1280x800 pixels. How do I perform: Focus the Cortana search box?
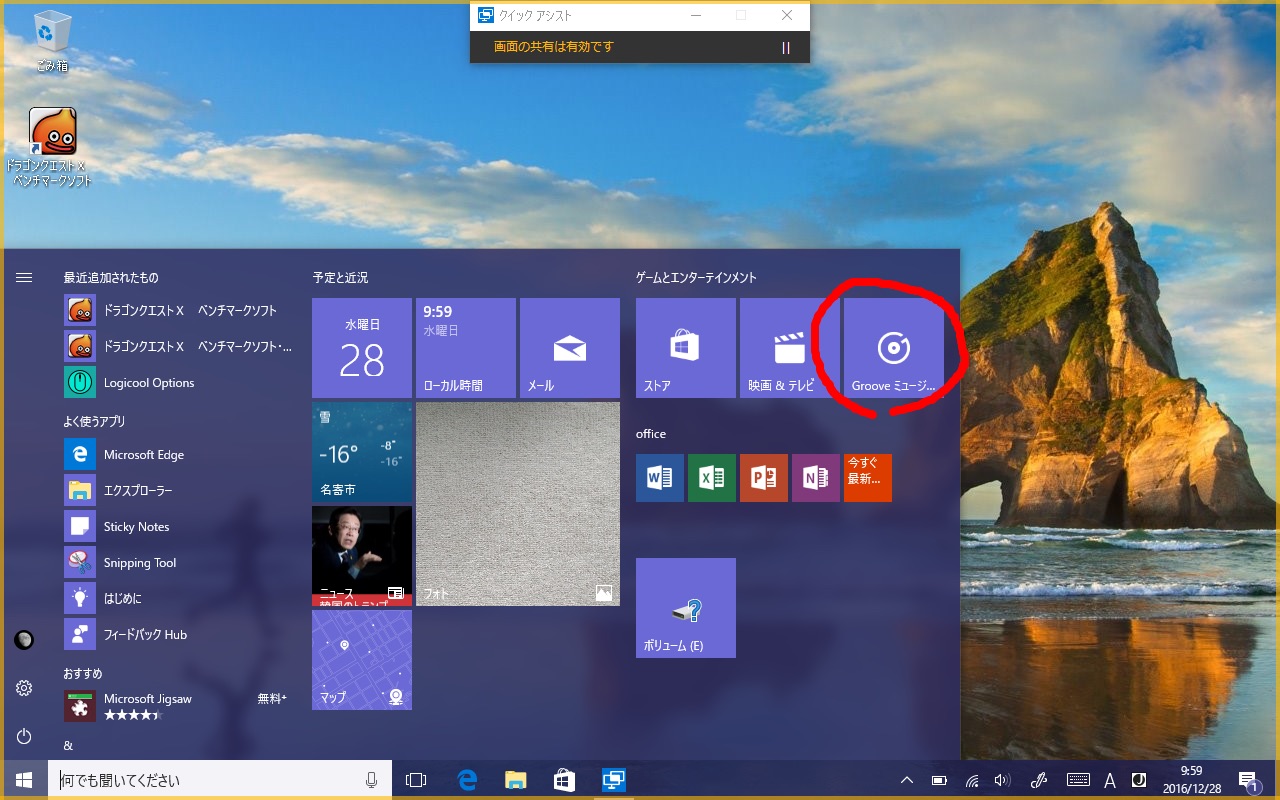pos(220,780)
